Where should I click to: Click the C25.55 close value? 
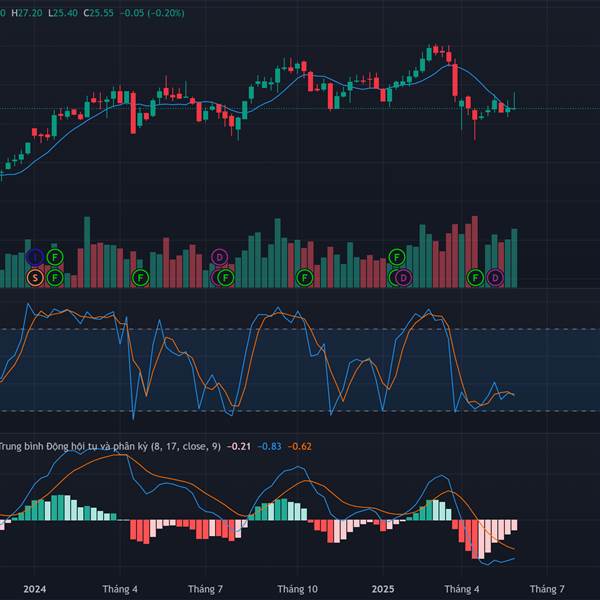pyautogui.click(x=98, y=13)
